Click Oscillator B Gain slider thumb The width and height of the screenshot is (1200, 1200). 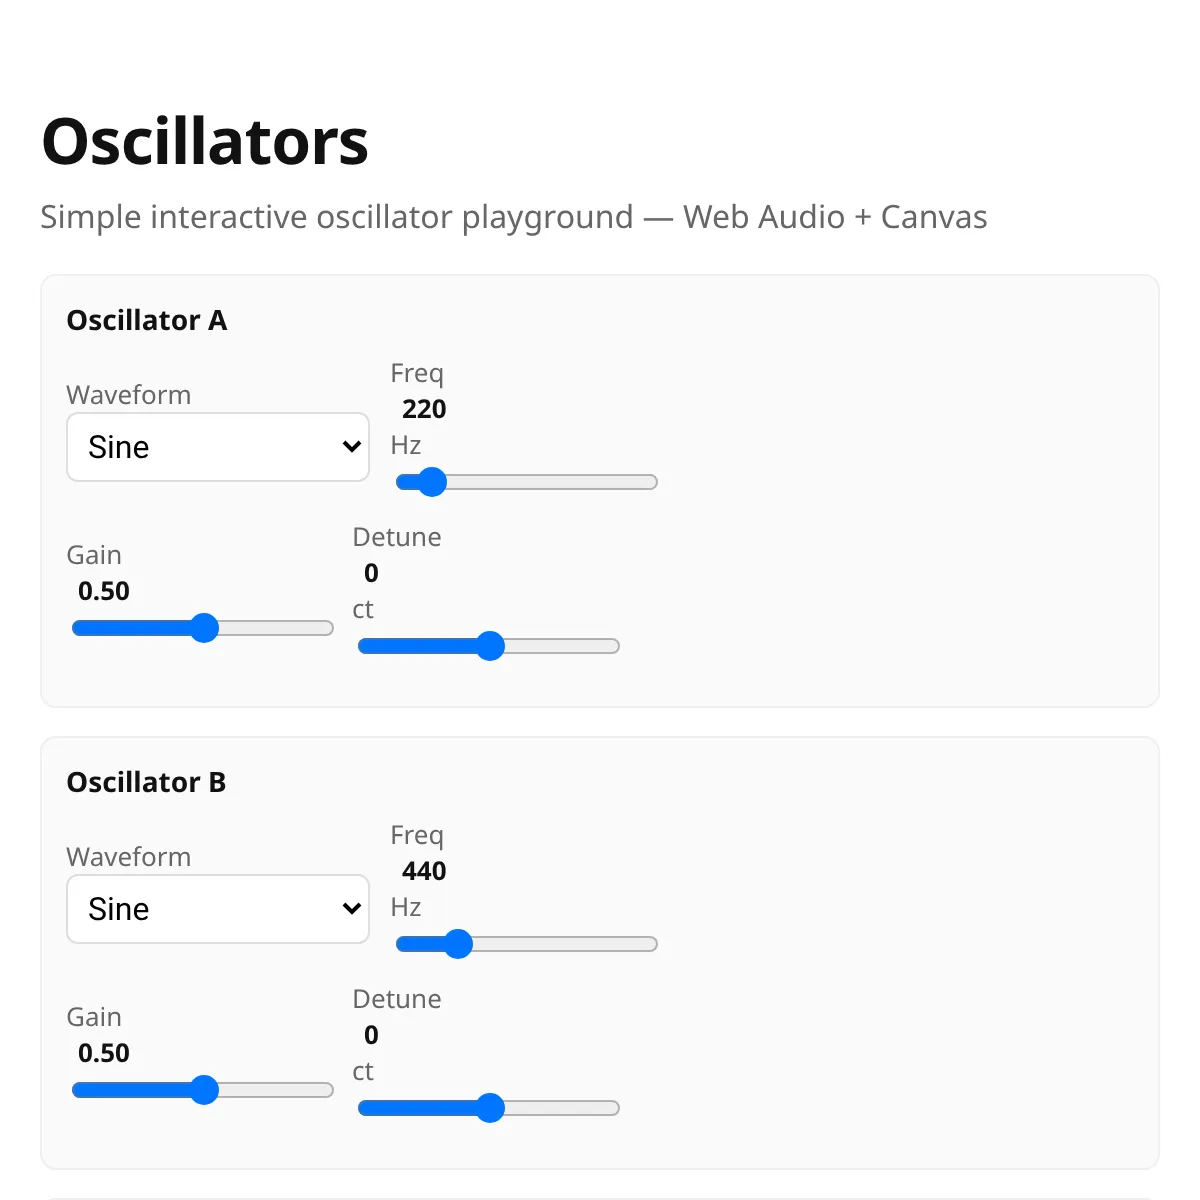(x=204, y=1090)
